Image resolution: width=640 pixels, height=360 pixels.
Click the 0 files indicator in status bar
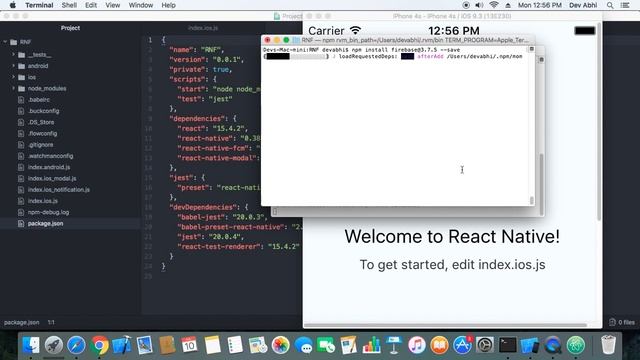point(622,322)
